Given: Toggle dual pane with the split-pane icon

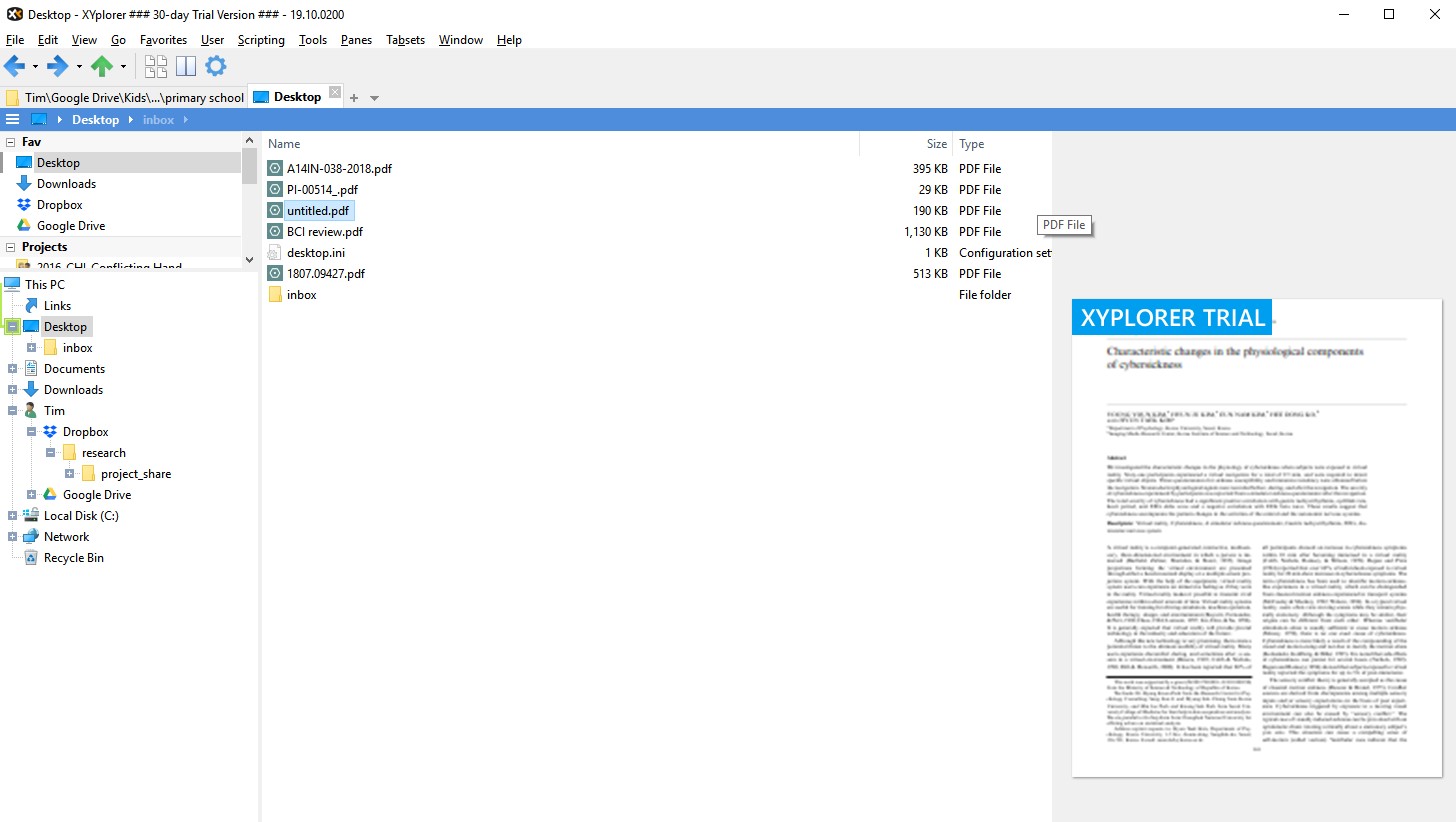Looking at the screenshot, I should (186, 66).
